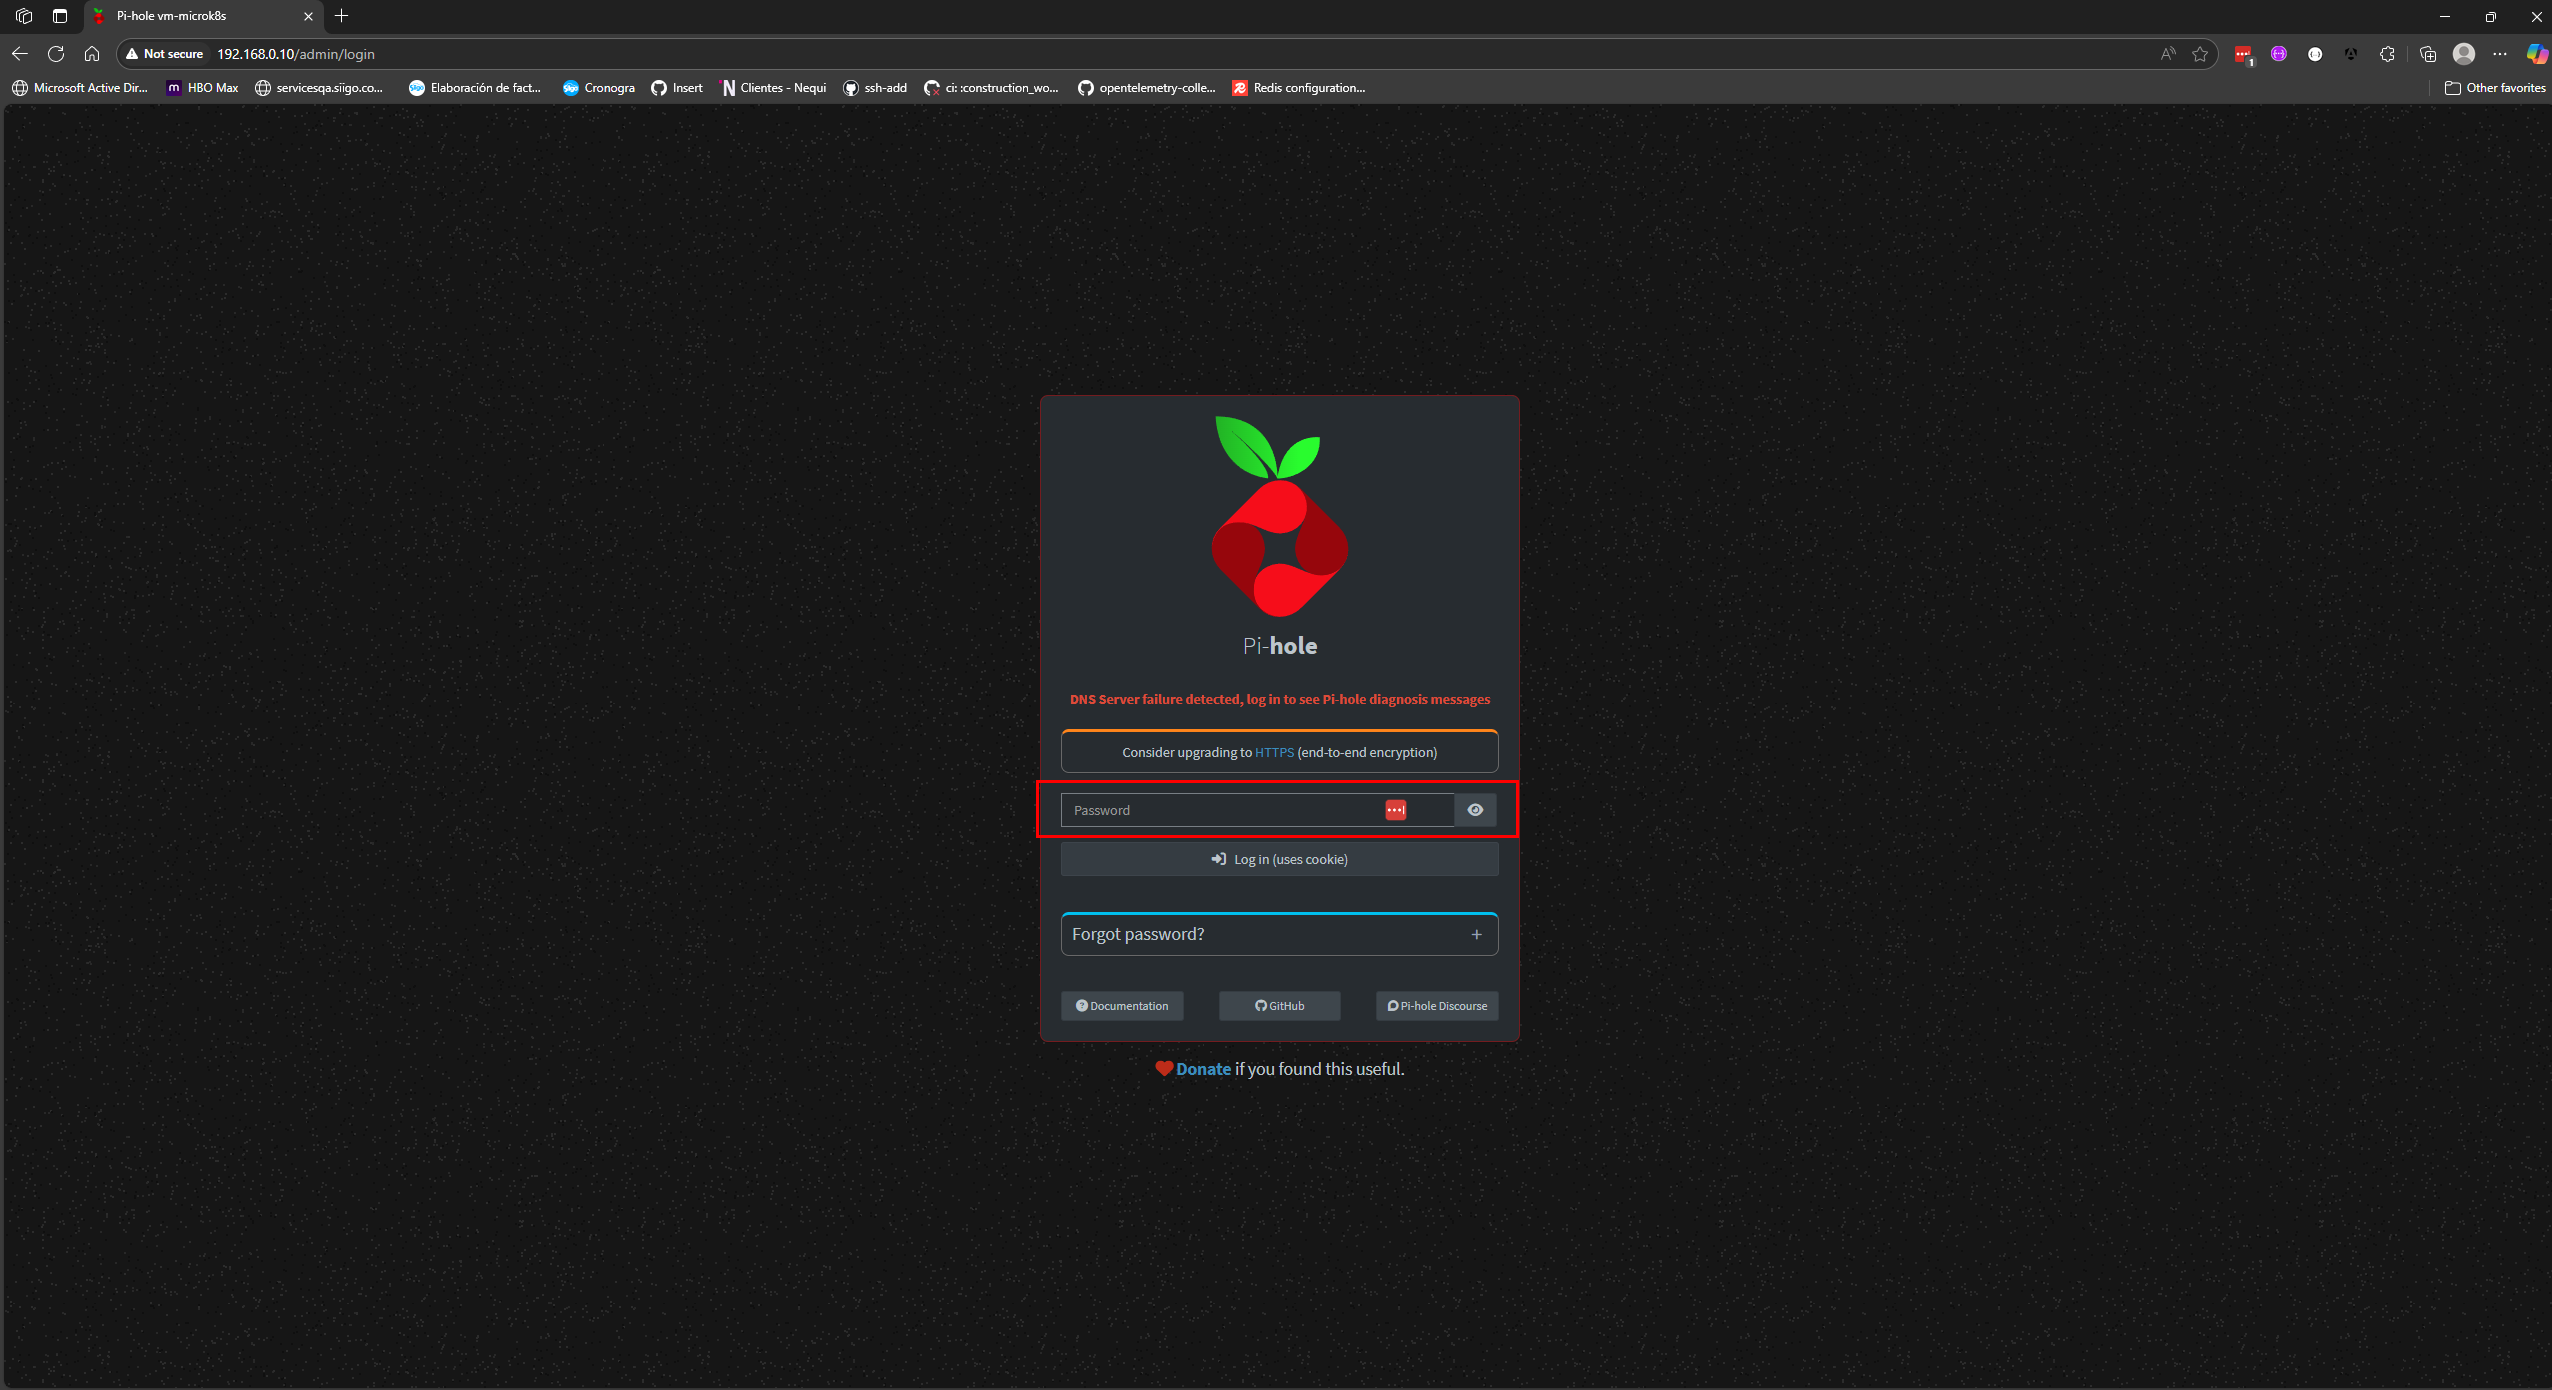This screenshot has width=2552, height=1390.
Task: Expand the Forgot password? section
Action: point(1279,934)
